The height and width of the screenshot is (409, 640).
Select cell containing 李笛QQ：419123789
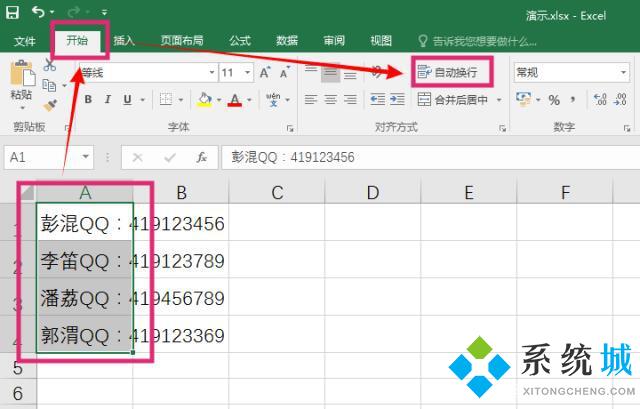pyautogui.click(x=84, y=261)
